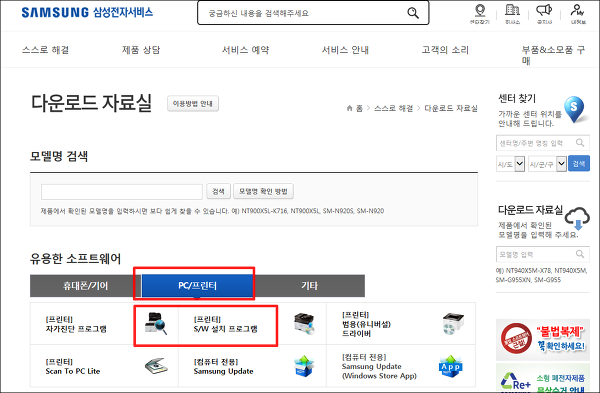Follow the 홈 breadcrumb link
Viewport: 600px width, 393px height.
click(359, 108)
